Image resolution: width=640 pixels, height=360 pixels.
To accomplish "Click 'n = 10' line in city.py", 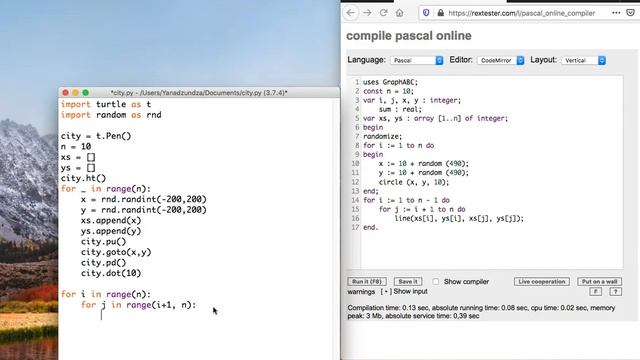I will (76, 147).
